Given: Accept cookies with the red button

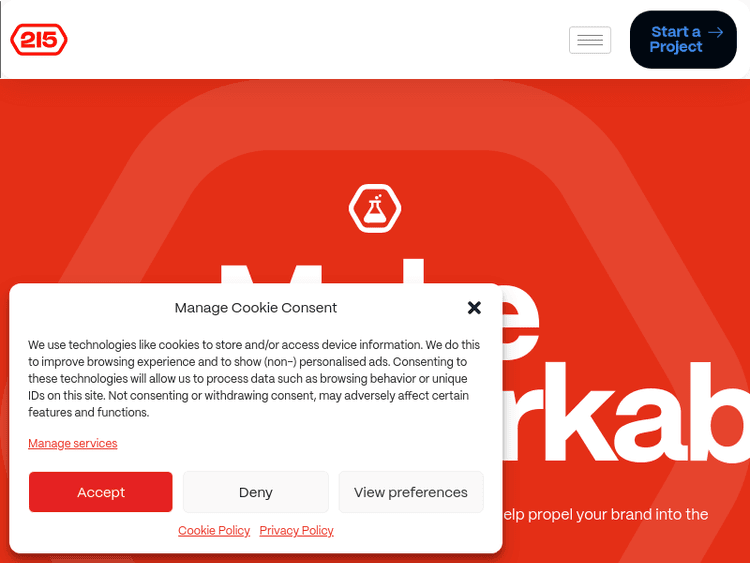Looking at the screenshot, I should click(x=100, y=492).
